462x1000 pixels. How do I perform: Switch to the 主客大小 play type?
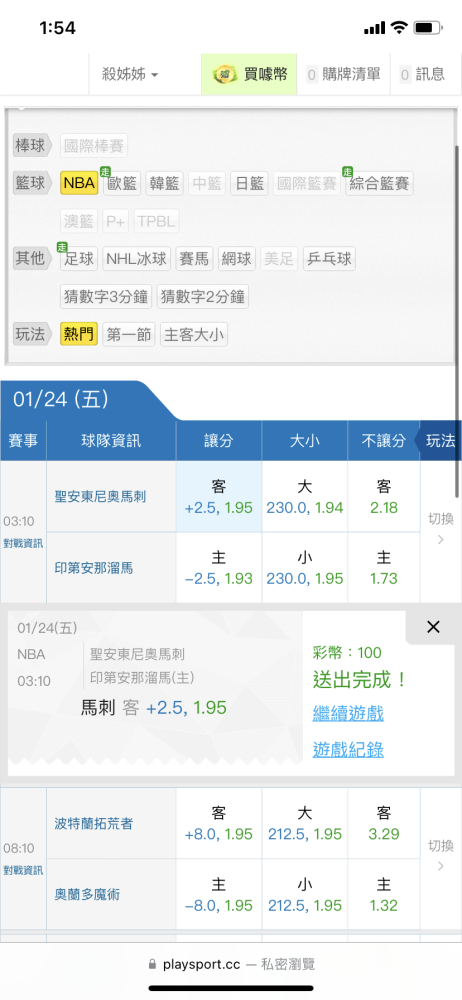194,334
